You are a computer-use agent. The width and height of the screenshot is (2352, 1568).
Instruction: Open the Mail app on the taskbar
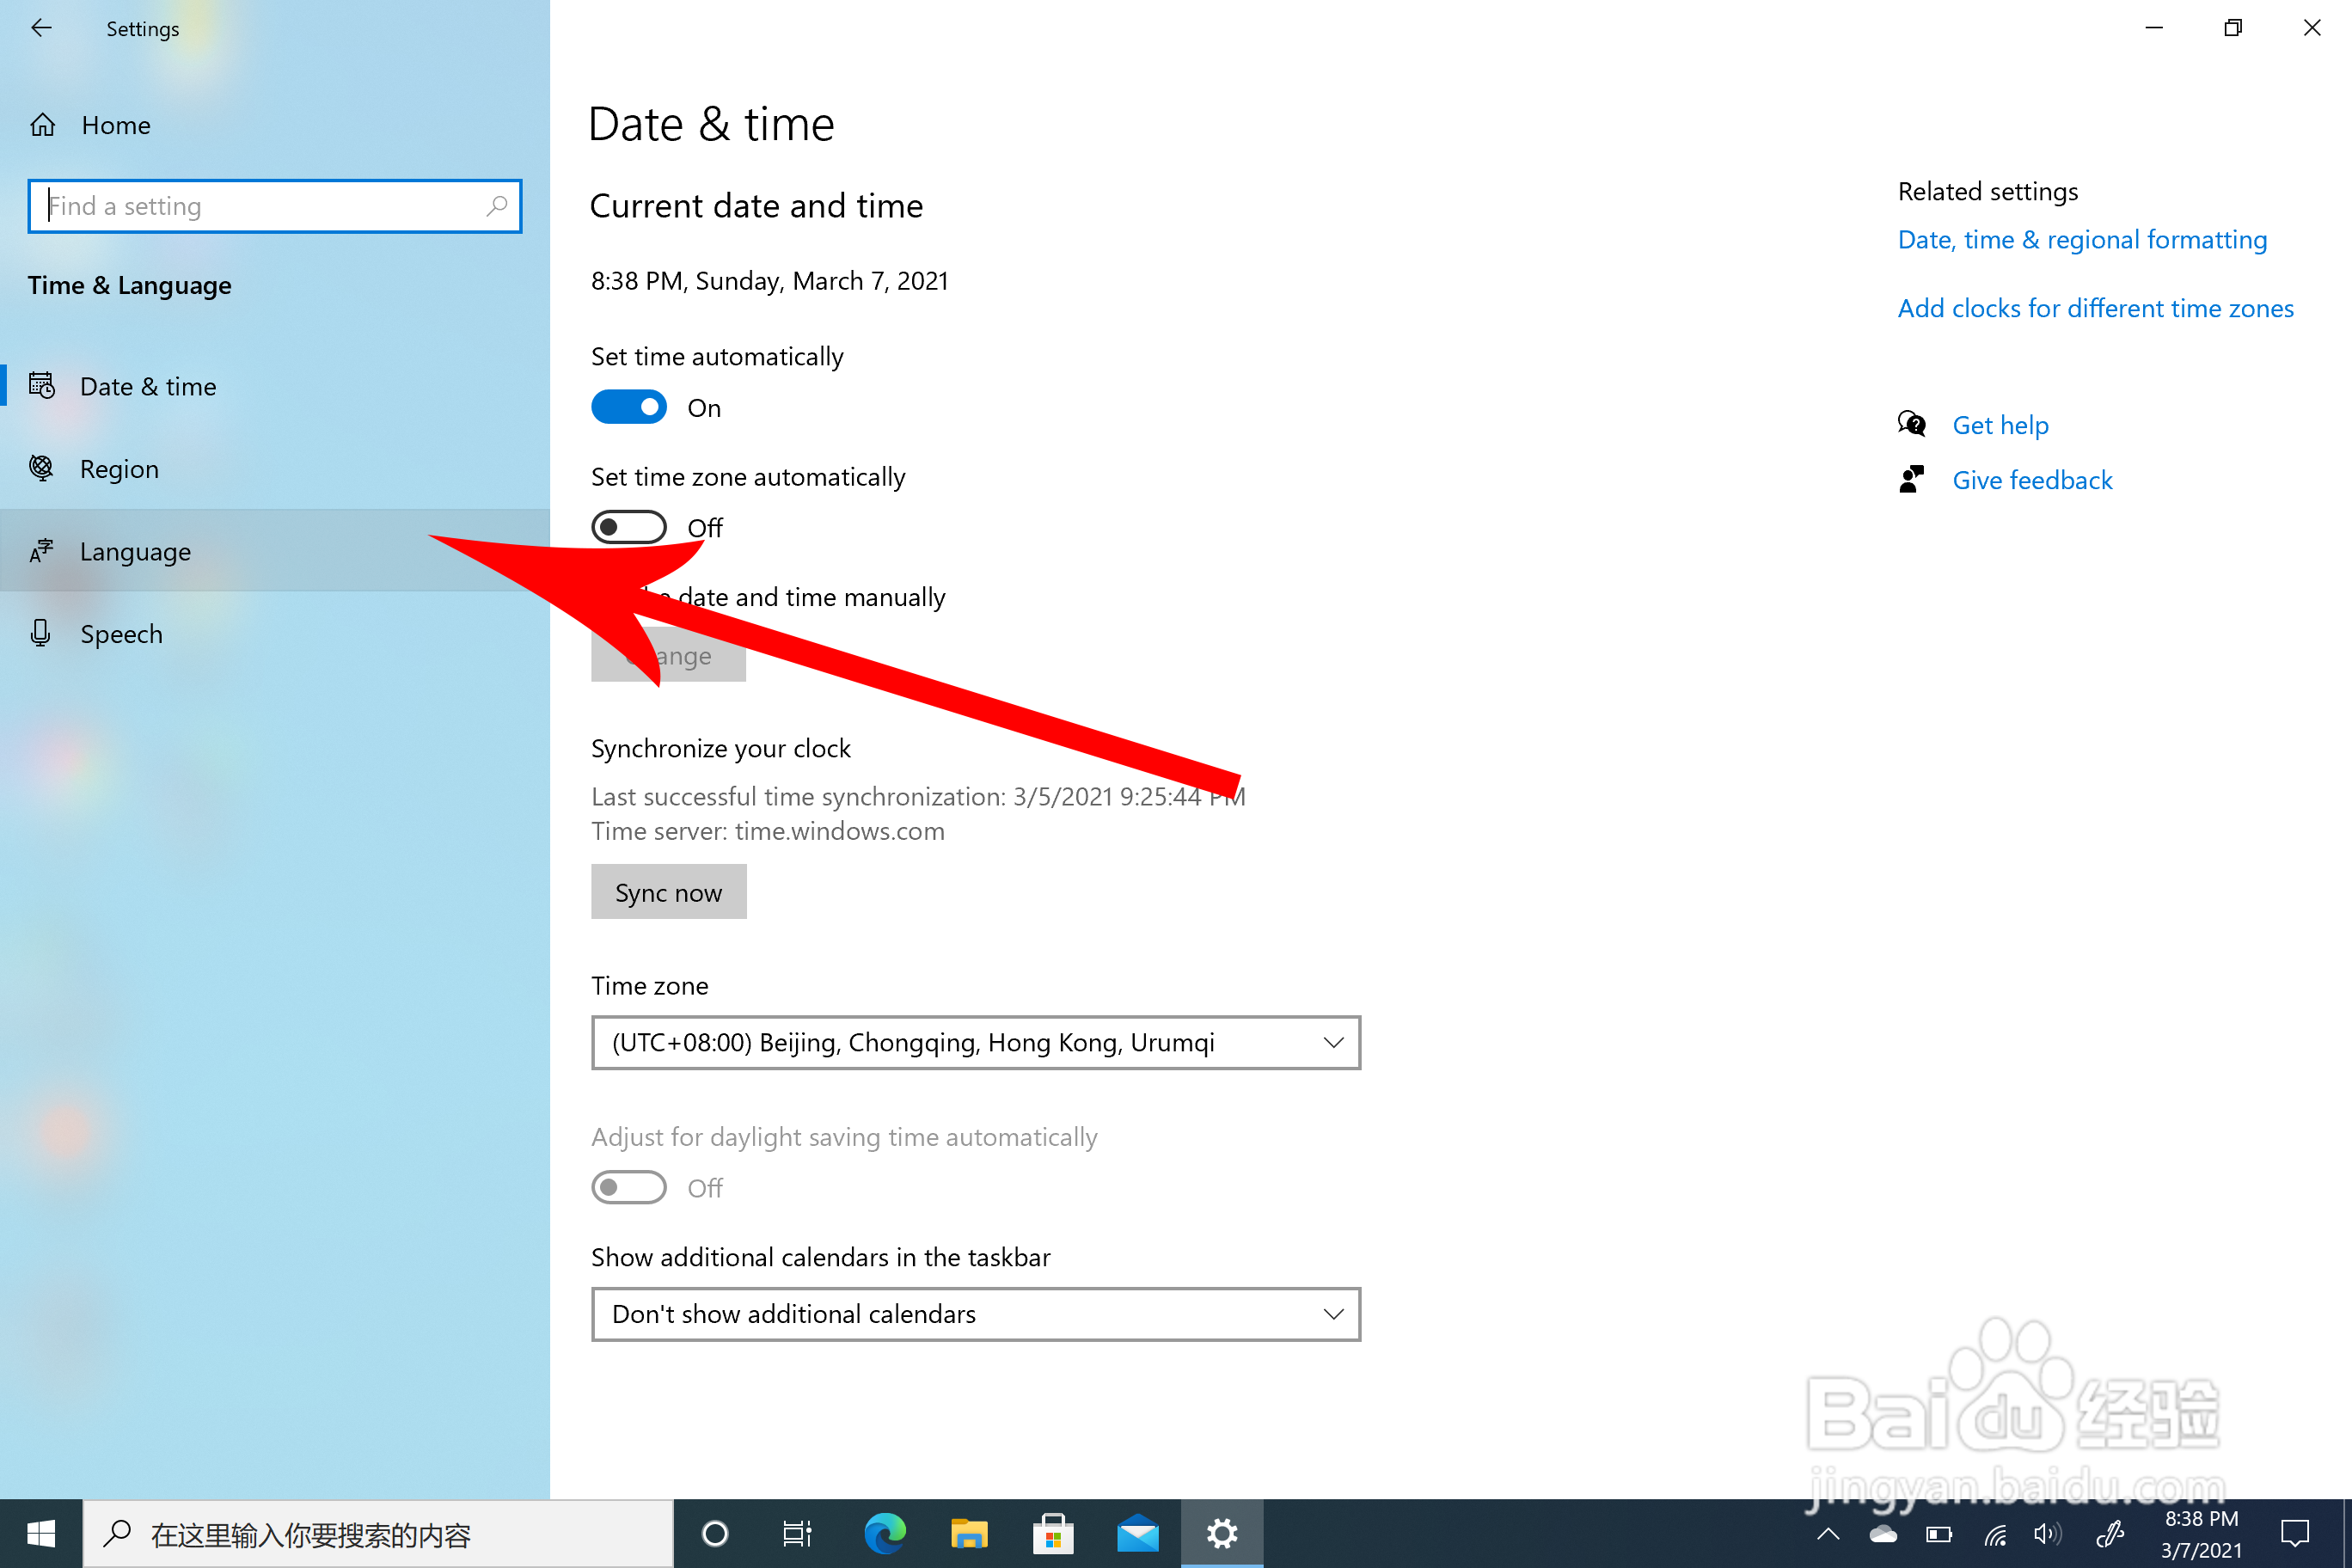1137,1533
